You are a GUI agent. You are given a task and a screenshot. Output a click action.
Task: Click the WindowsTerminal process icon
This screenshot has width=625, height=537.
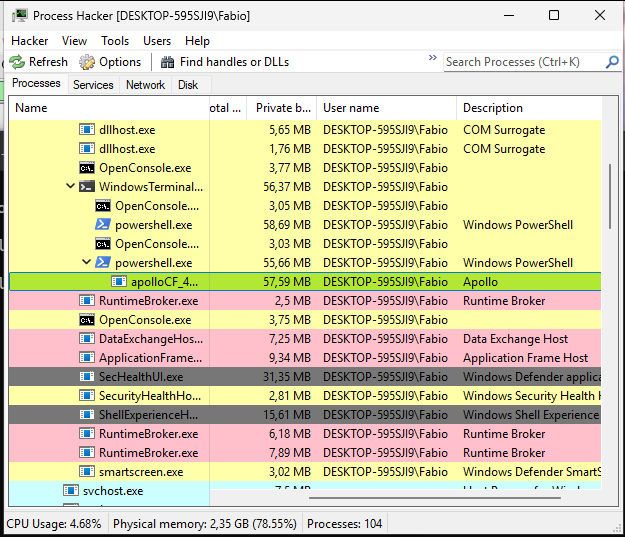87,187
